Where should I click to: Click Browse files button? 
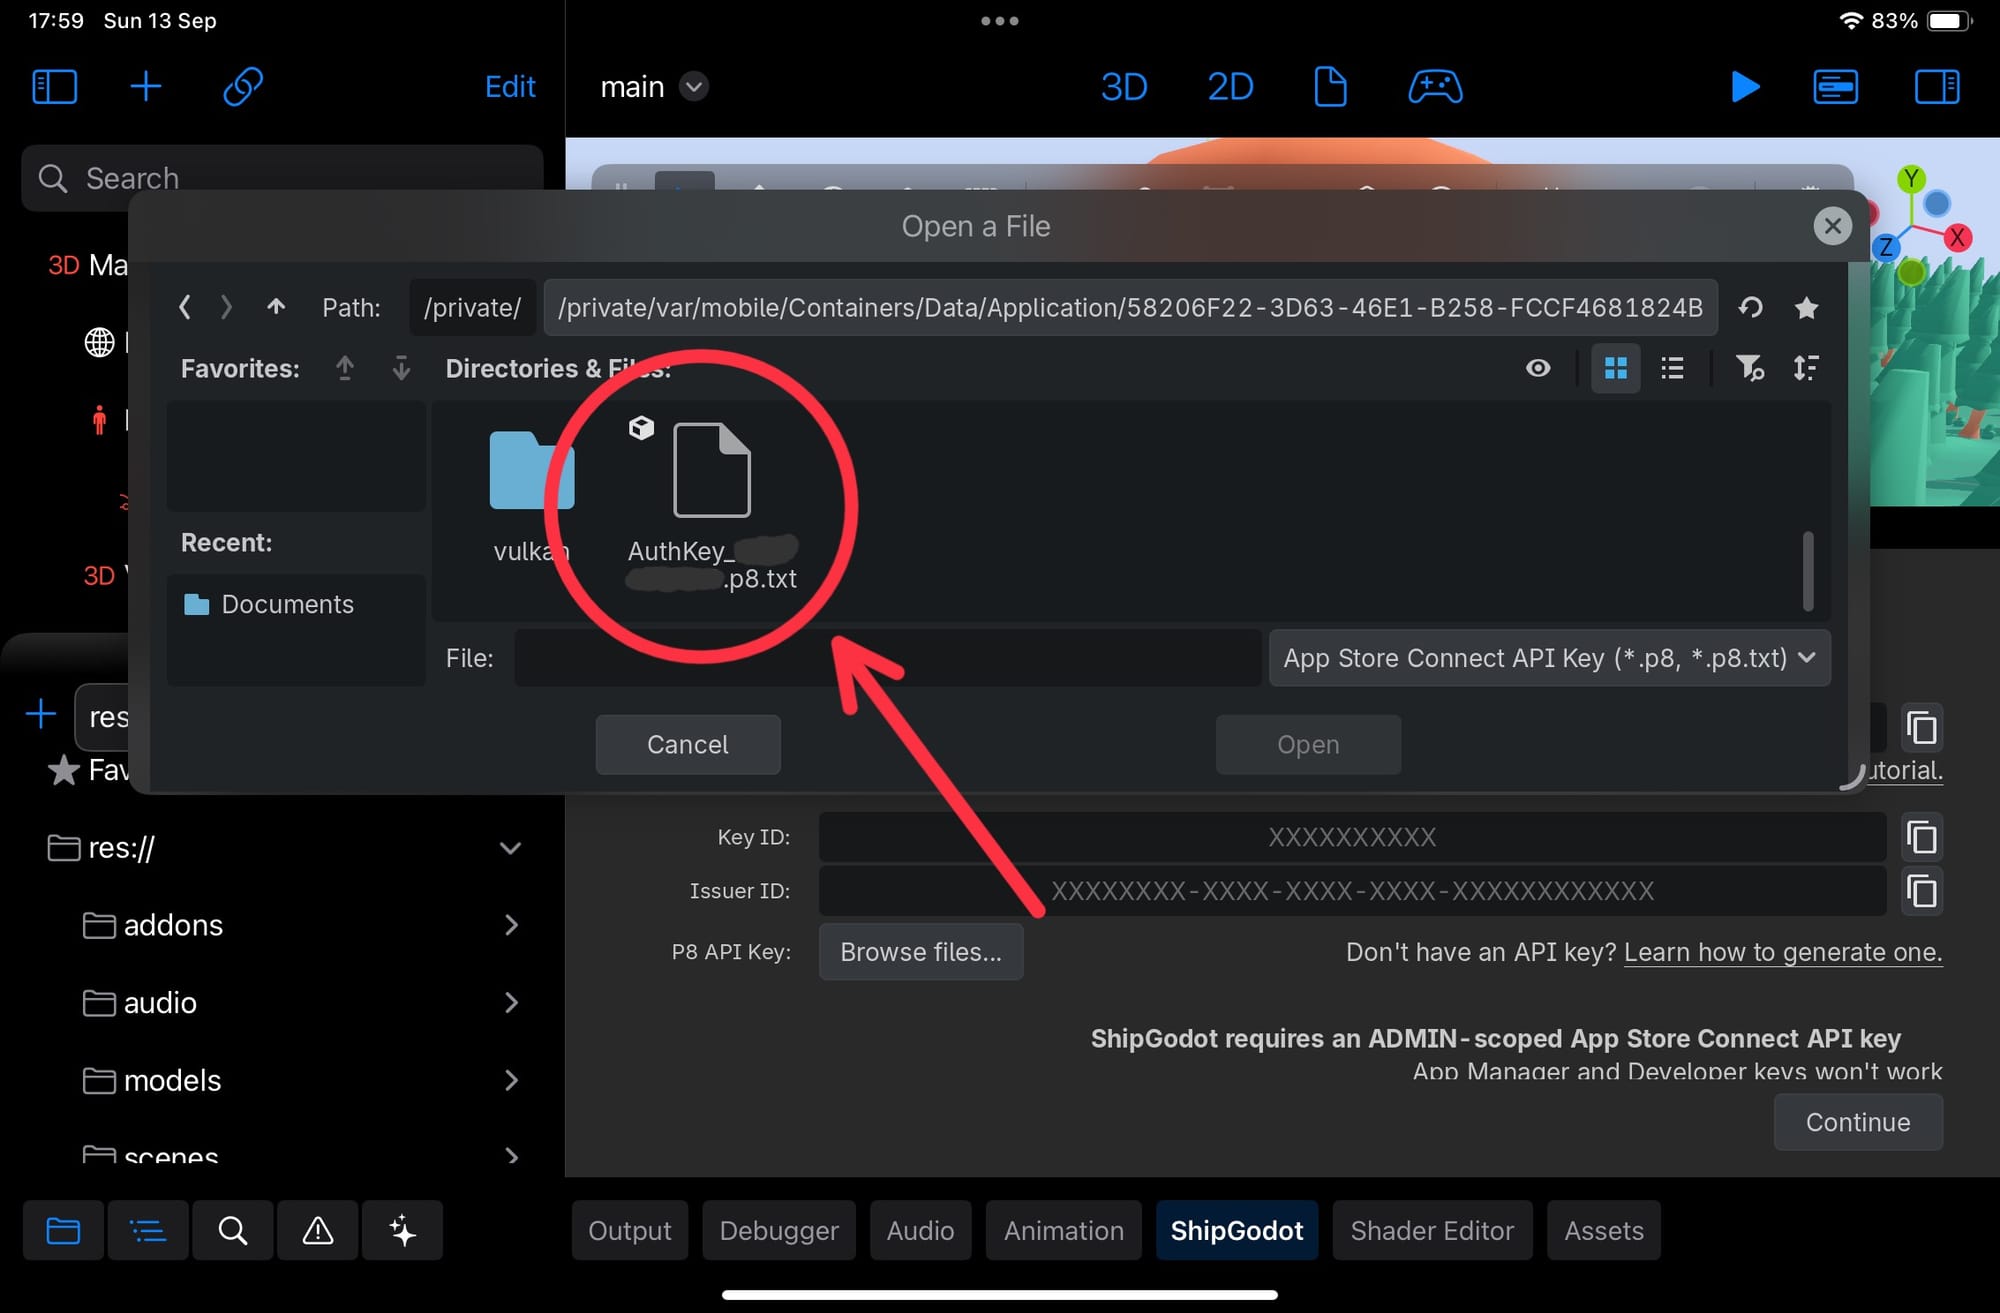pyautogui.click(x=921, y=952)
